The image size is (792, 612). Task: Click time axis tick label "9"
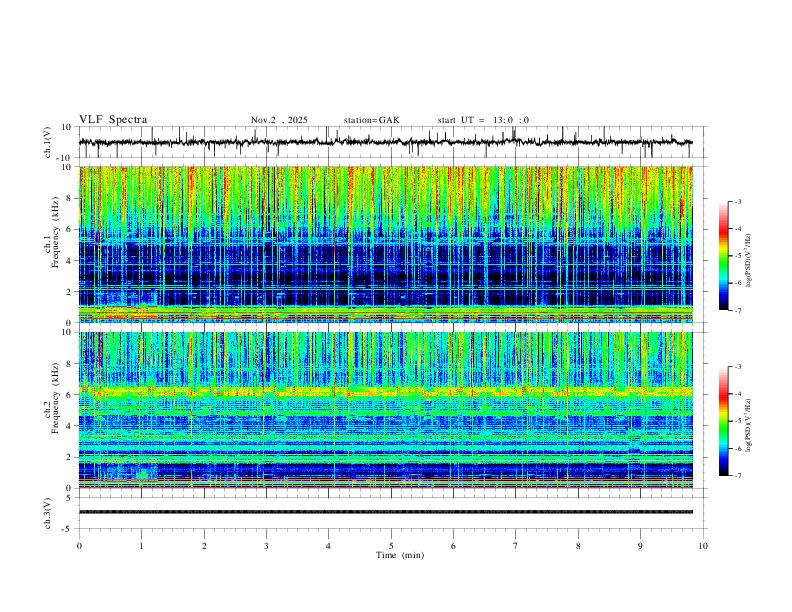tap(640, 546)
